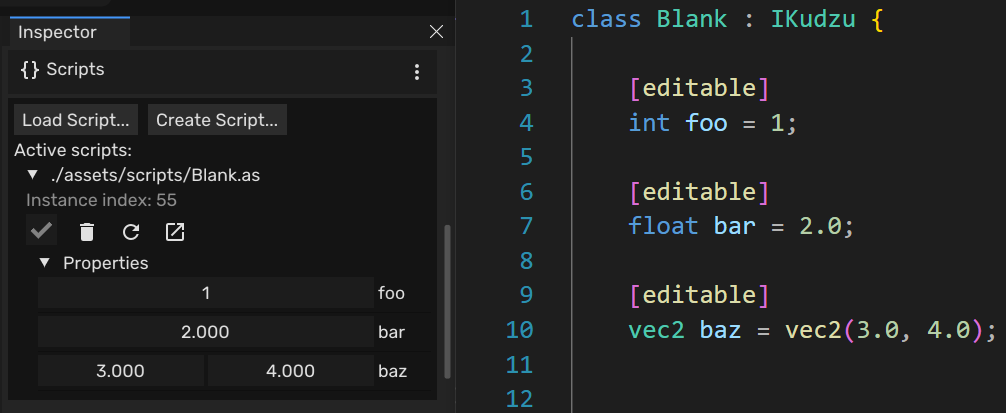Click the Scripts curly braces icon

point(30,70)
